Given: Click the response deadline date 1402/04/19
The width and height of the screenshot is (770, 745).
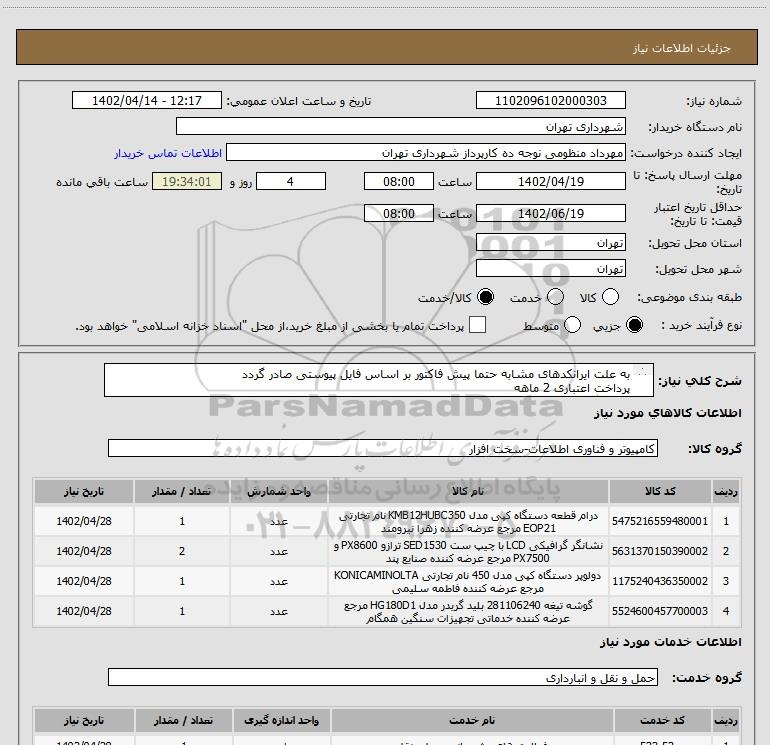Looking at the screenshot, I should [550, 181].
